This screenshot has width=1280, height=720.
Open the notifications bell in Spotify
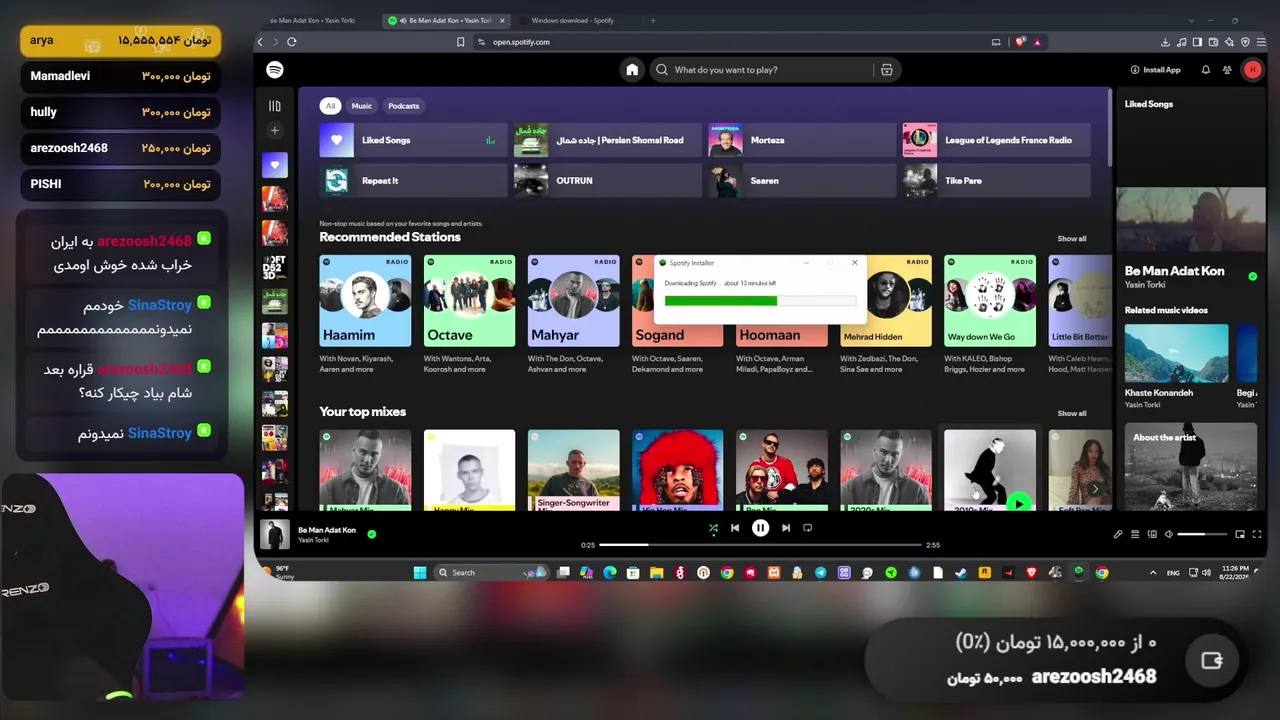pyautogui.click(x=1205, y=70)
